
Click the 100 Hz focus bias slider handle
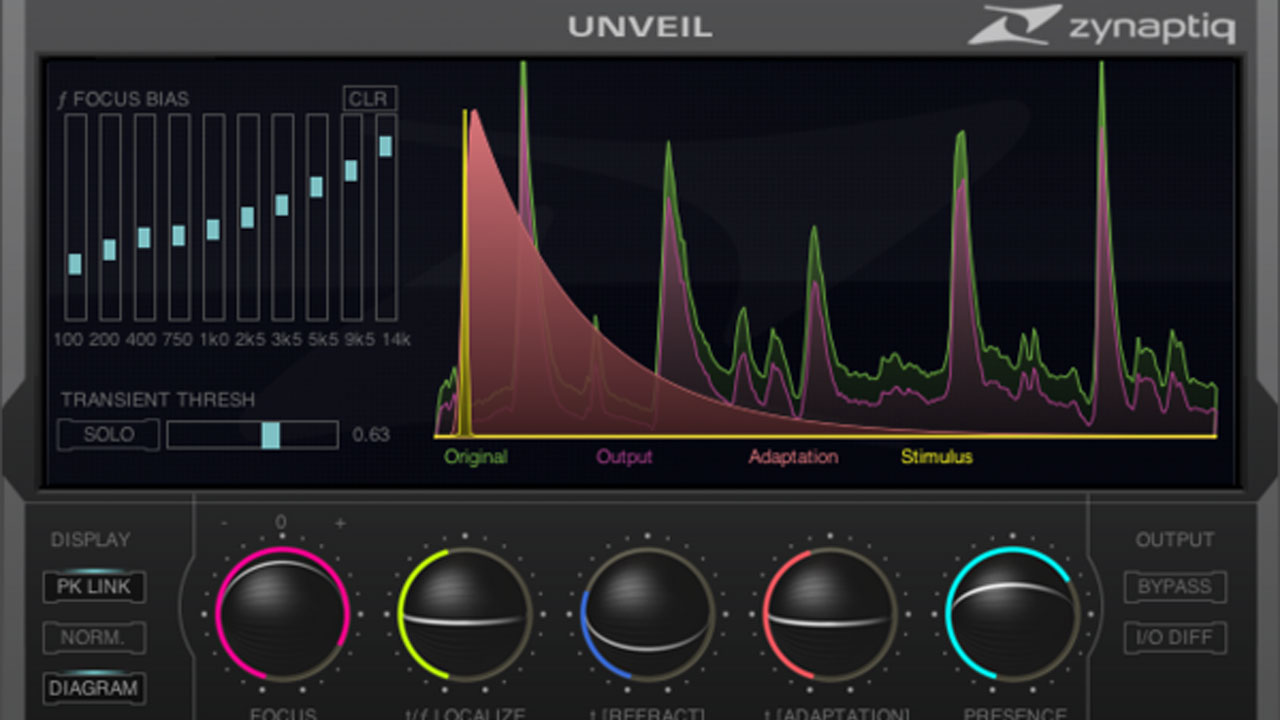(75, 264)
